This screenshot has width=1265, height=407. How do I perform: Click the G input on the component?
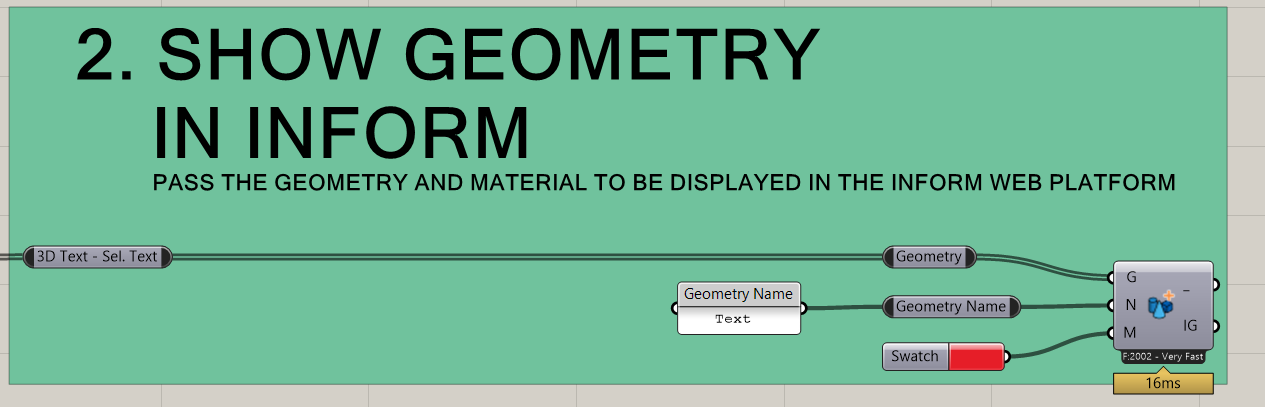(1131, 277)
